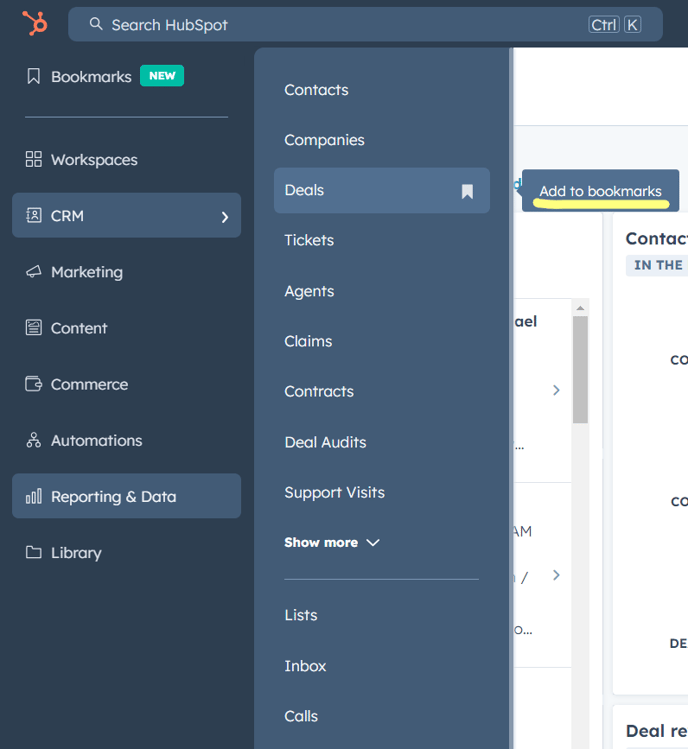
Task: Click the Bookmarks icon in sidebar
Action: click(34, 77)
